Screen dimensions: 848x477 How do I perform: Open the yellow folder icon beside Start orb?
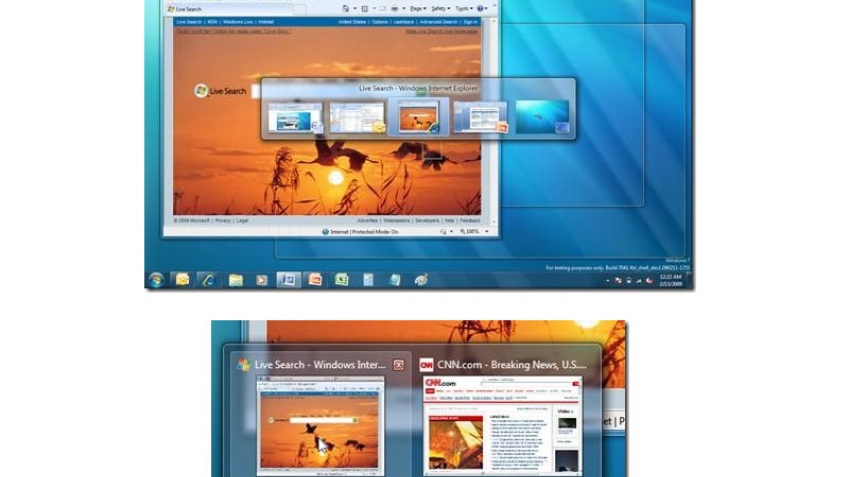tap(182, 280)
